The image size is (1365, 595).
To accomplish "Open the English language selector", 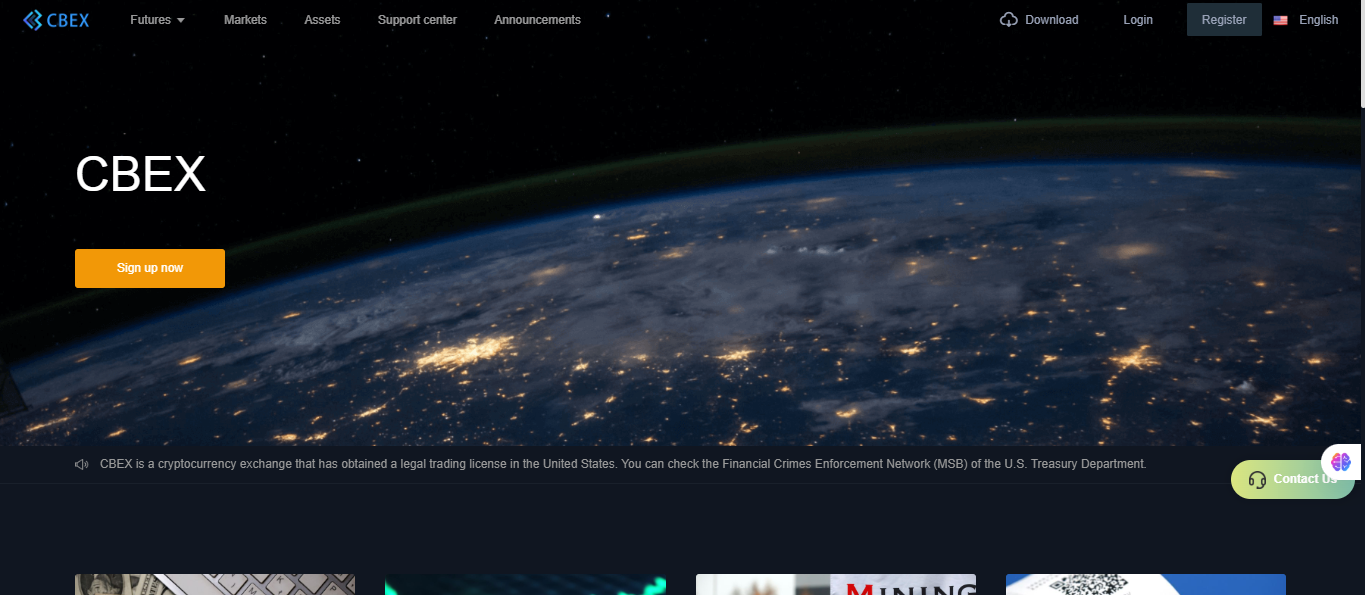I will tap(1315, 19).
